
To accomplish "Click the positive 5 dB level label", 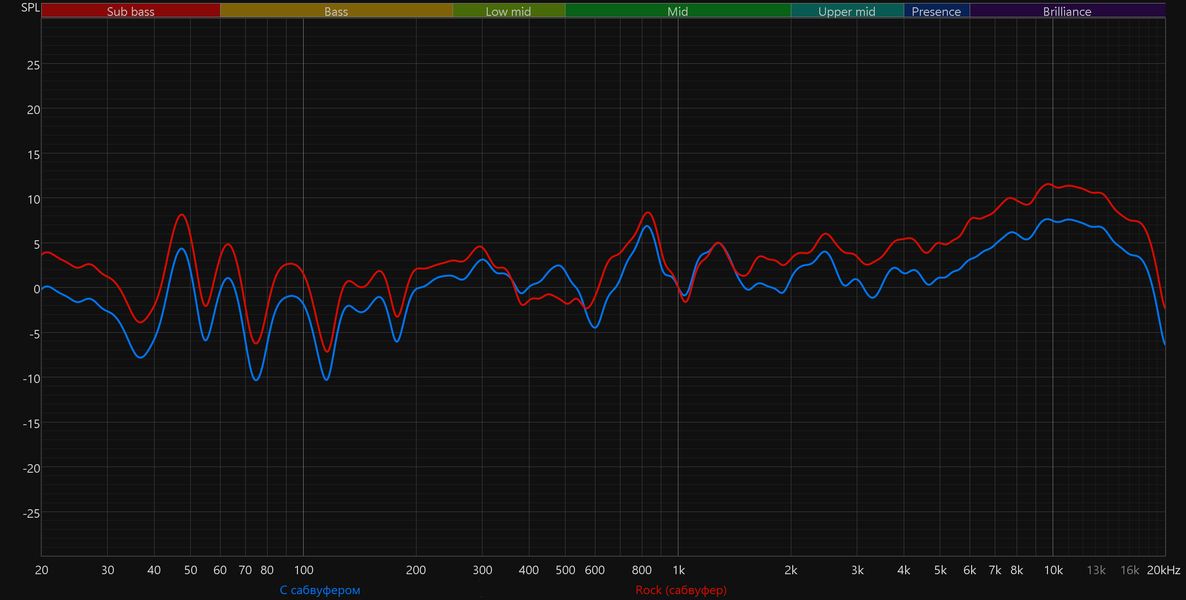I will 36,244.
